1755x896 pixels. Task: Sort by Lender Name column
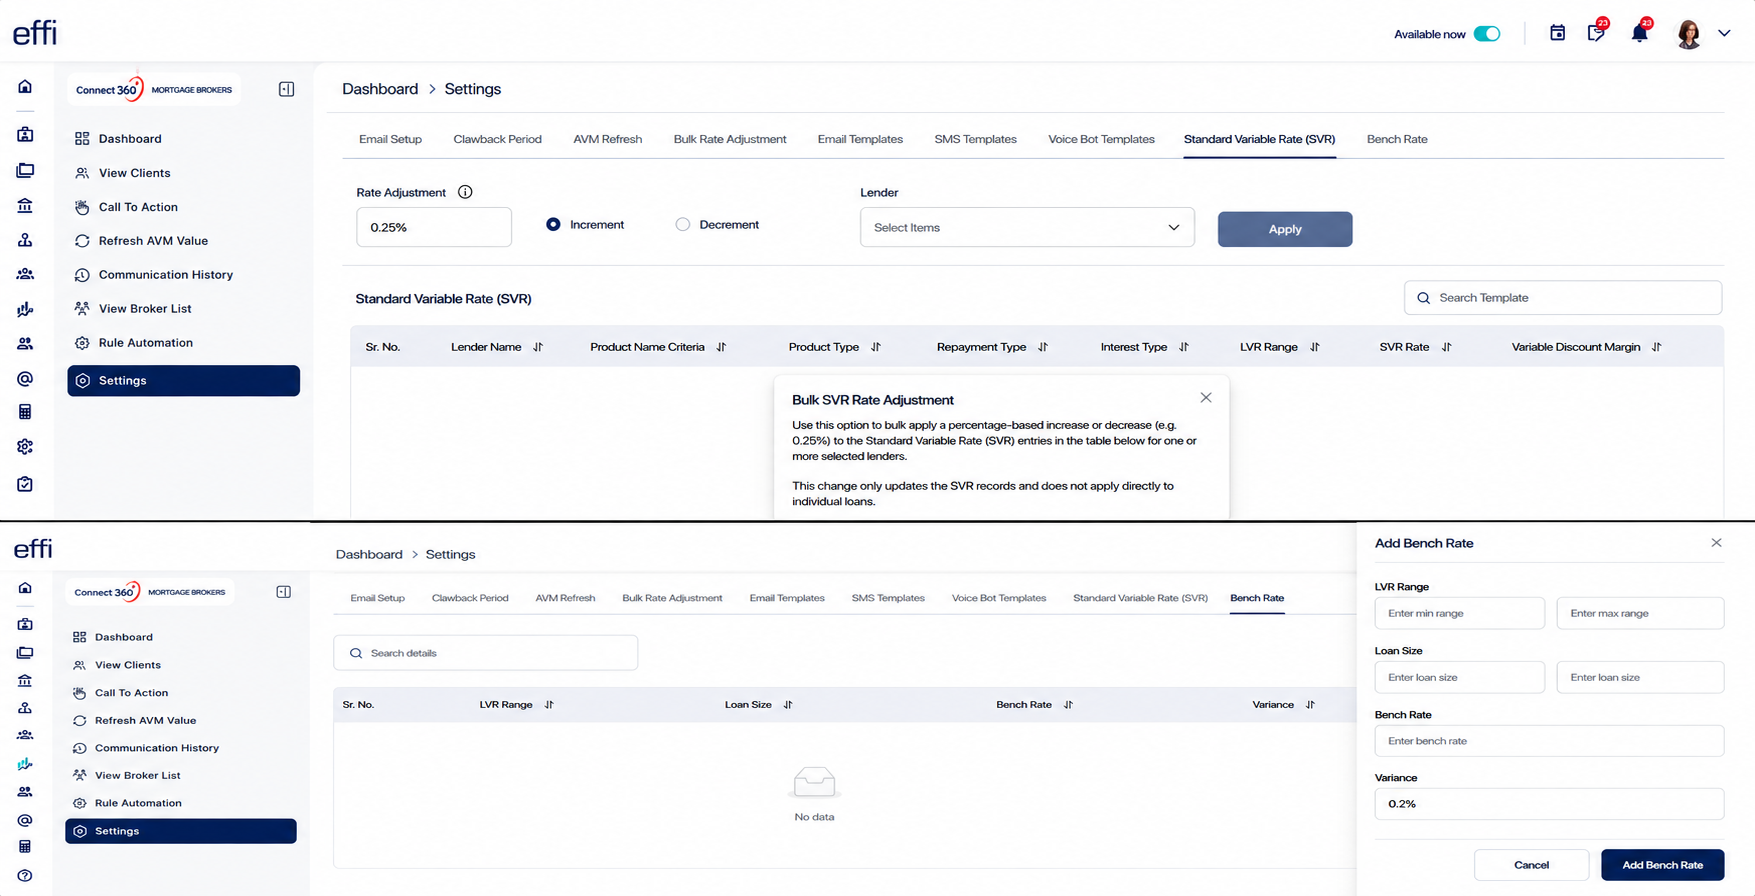pyautogui.click(x=538, y=347)
